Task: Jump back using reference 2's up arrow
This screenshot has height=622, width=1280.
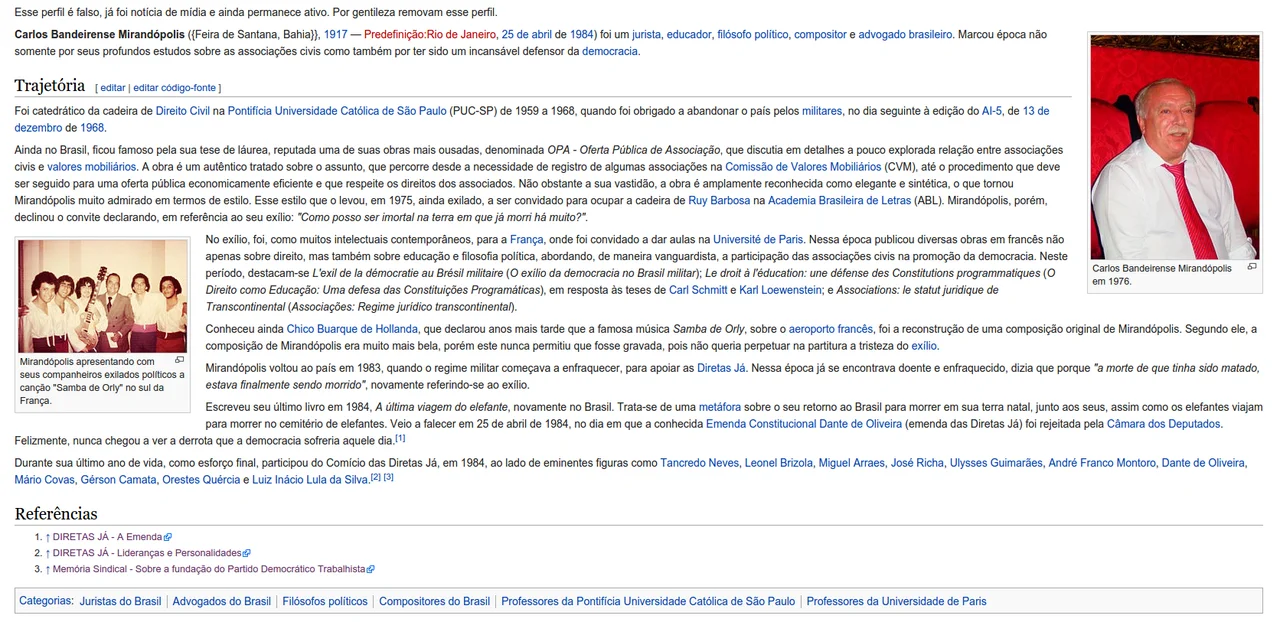Action: click(47, 553)
